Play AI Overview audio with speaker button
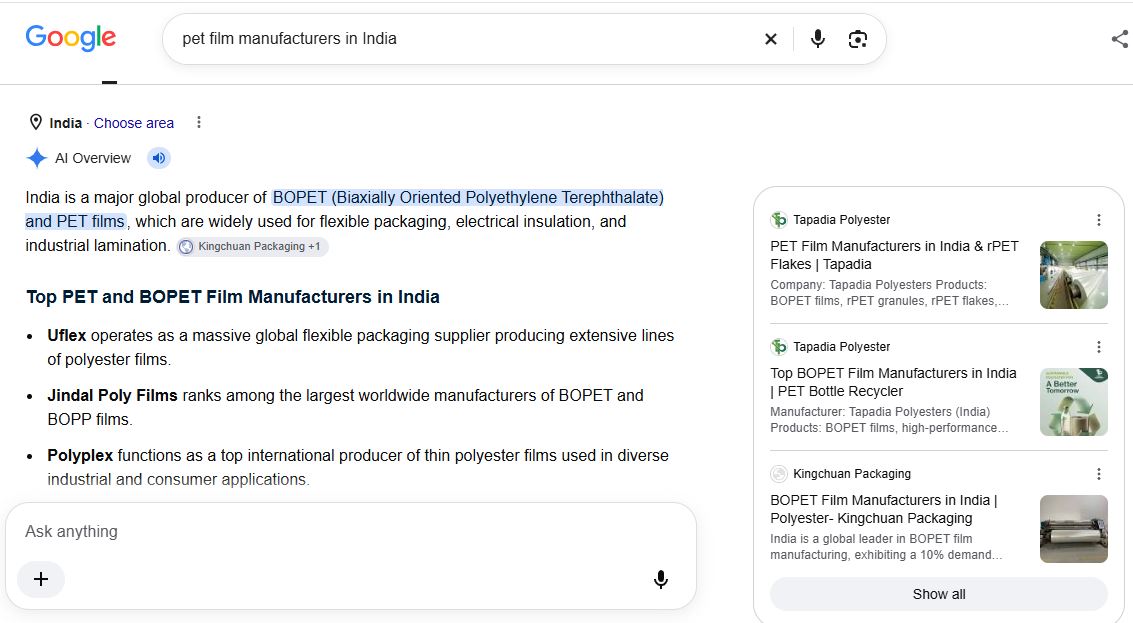 coord(159,158)
